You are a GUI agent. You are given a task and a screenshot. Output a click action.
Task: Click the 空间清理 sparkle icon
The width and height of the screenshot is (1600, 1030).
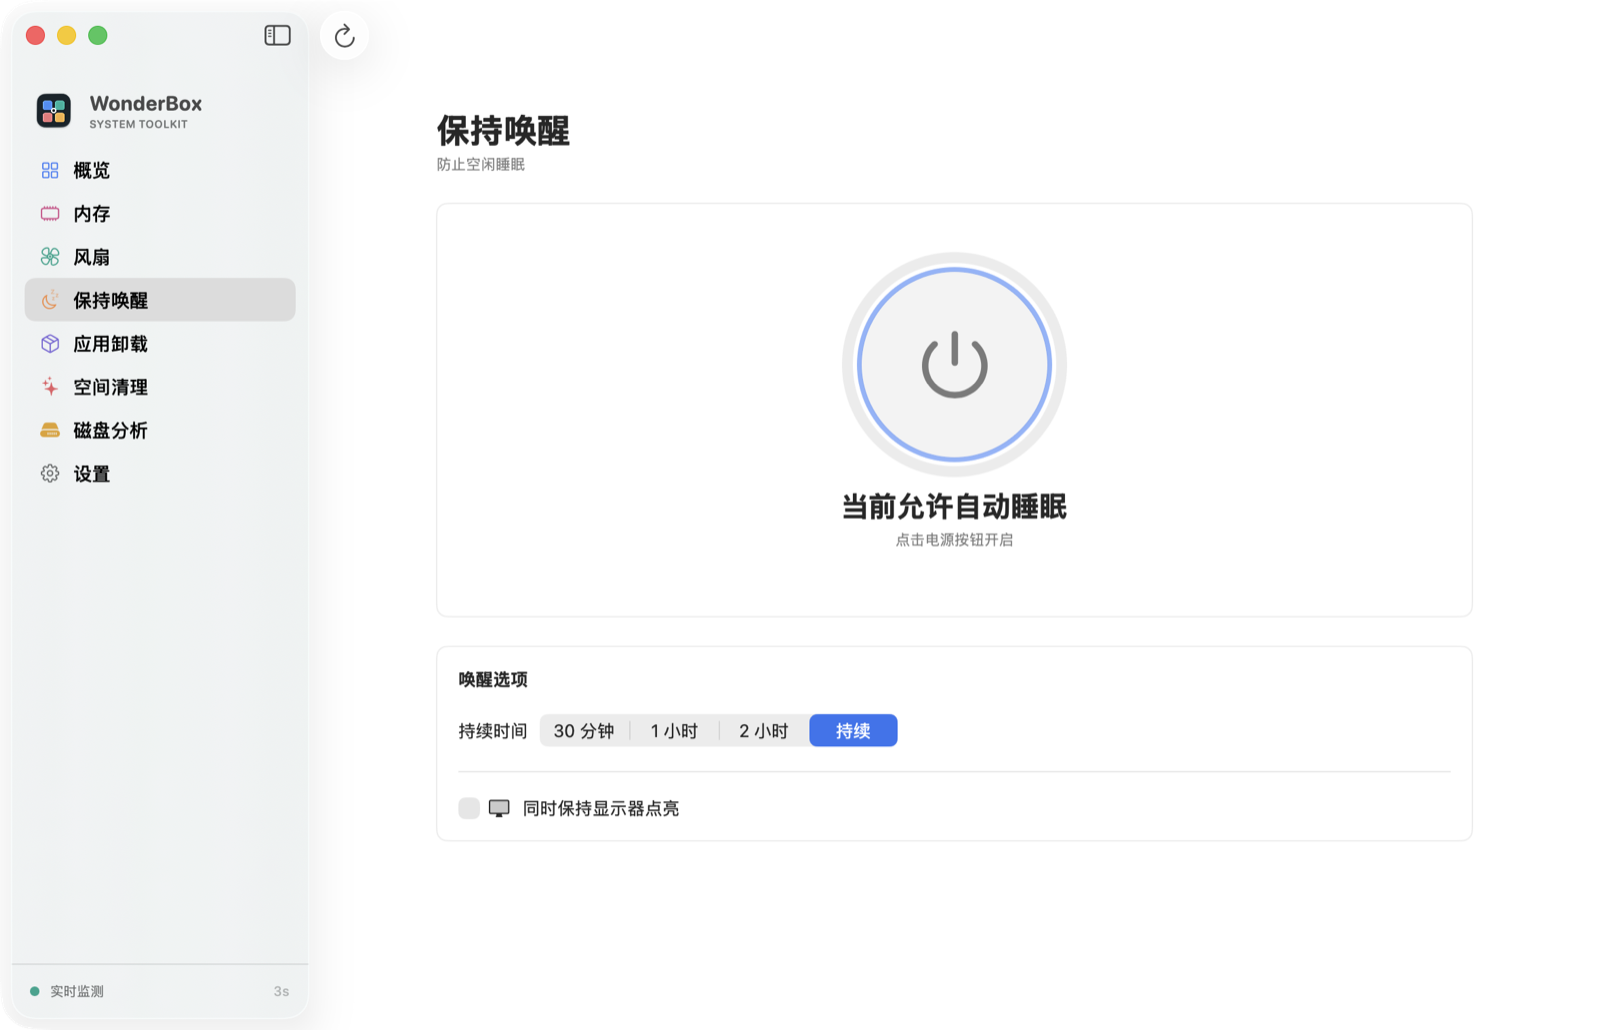click(50, 386)
